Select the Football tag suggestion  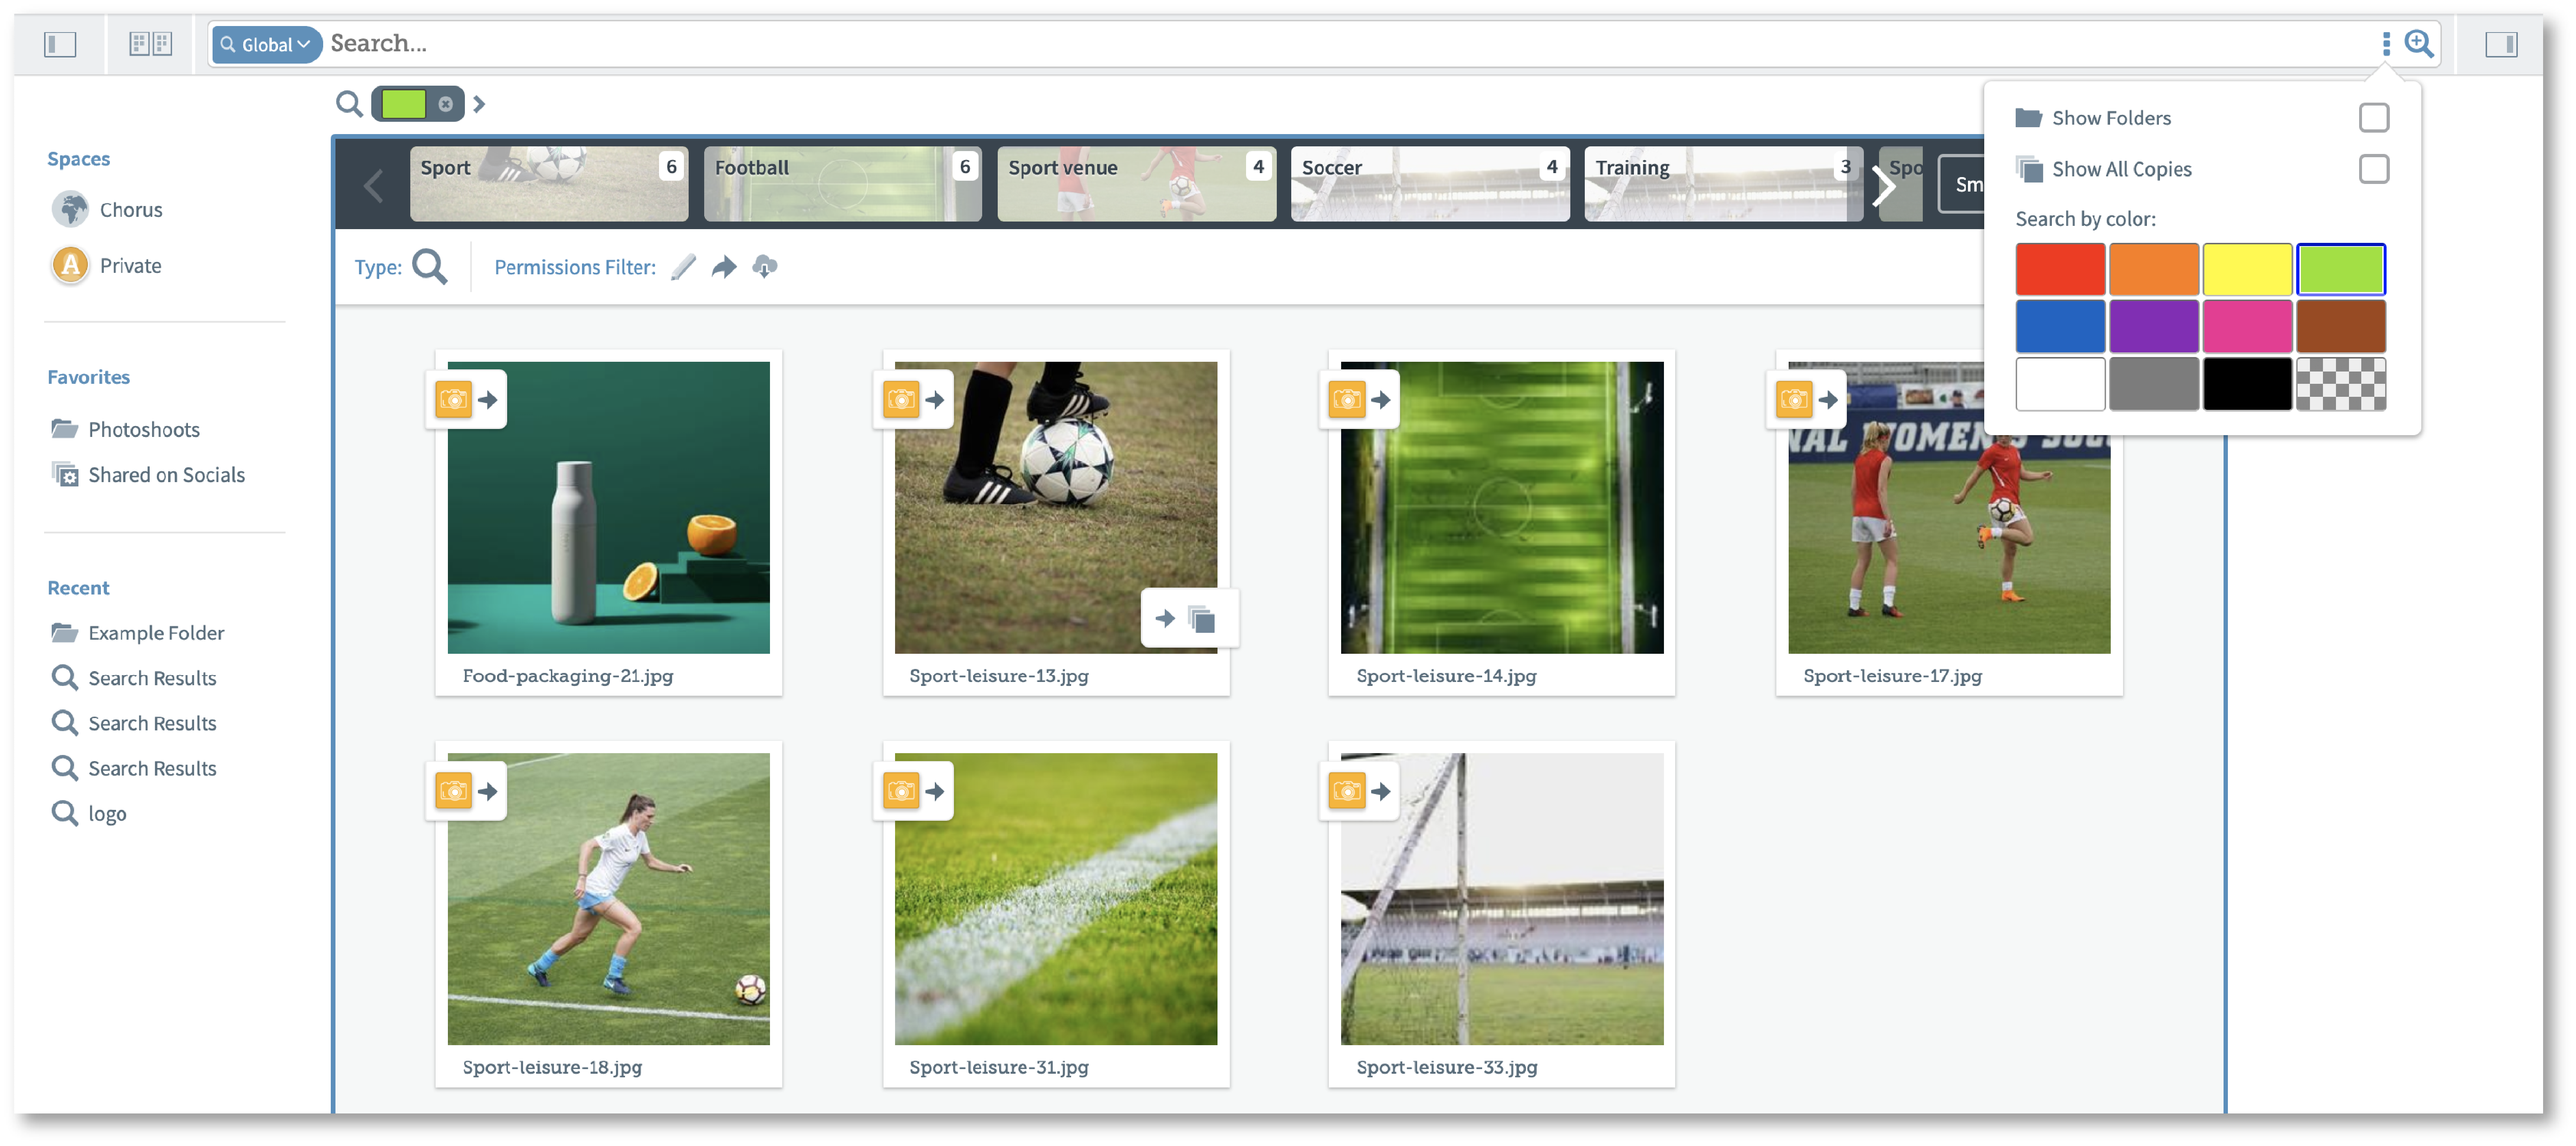tap(842, 184)
